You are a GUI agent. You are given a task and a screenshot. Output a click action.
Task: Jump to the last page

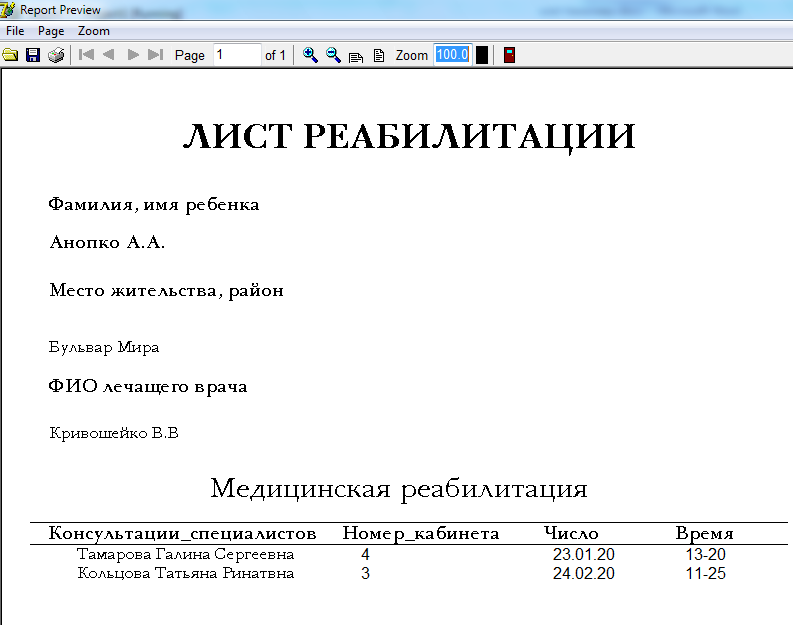155,55
